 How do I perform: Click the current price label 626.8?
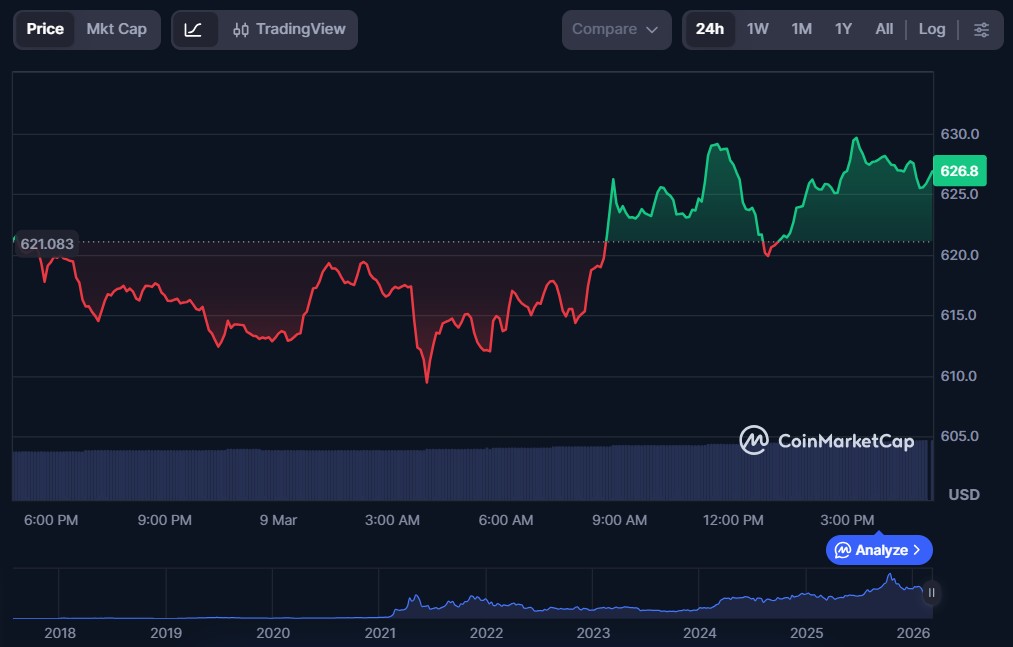[x=959, y=171]
